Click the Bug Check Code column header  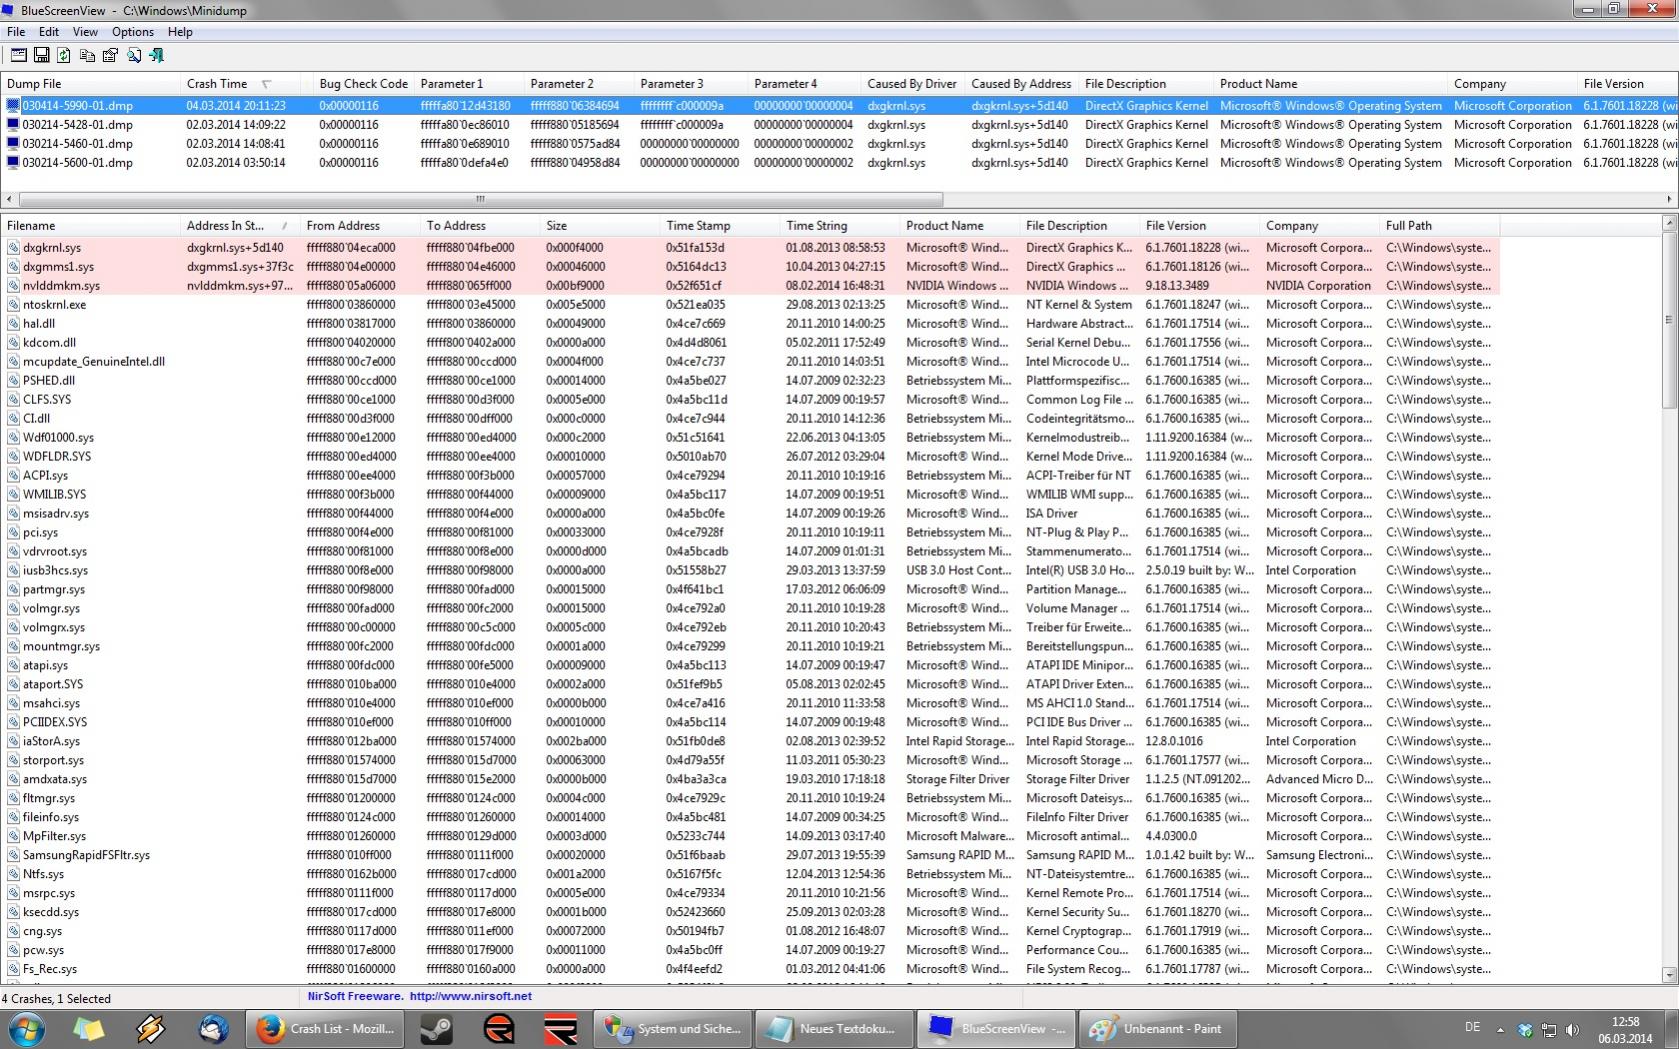coord(363,84)
